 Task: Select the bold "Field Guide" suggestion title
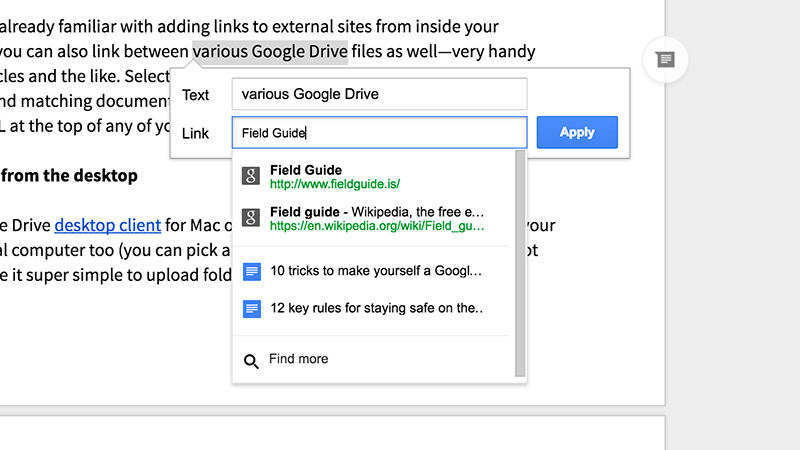coord(306,170)
